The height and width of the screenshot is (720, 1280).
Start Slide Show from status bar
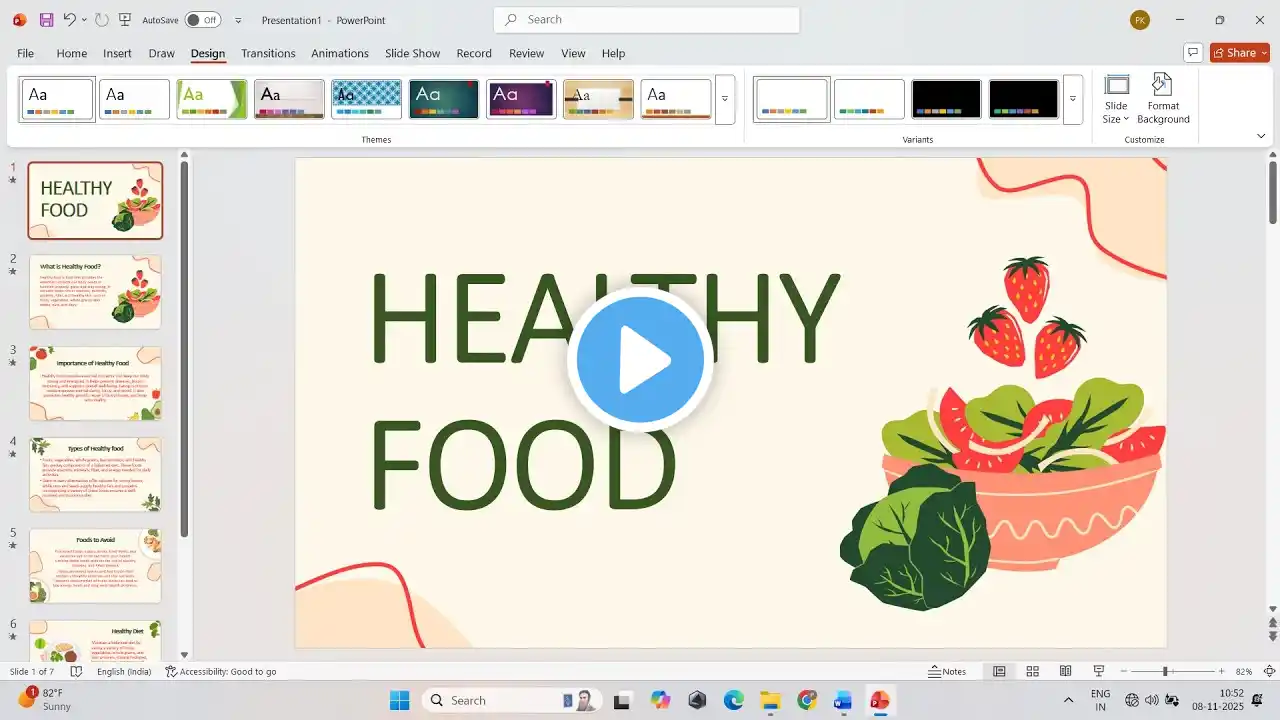pyautogui.click(x=1099, y=671)
